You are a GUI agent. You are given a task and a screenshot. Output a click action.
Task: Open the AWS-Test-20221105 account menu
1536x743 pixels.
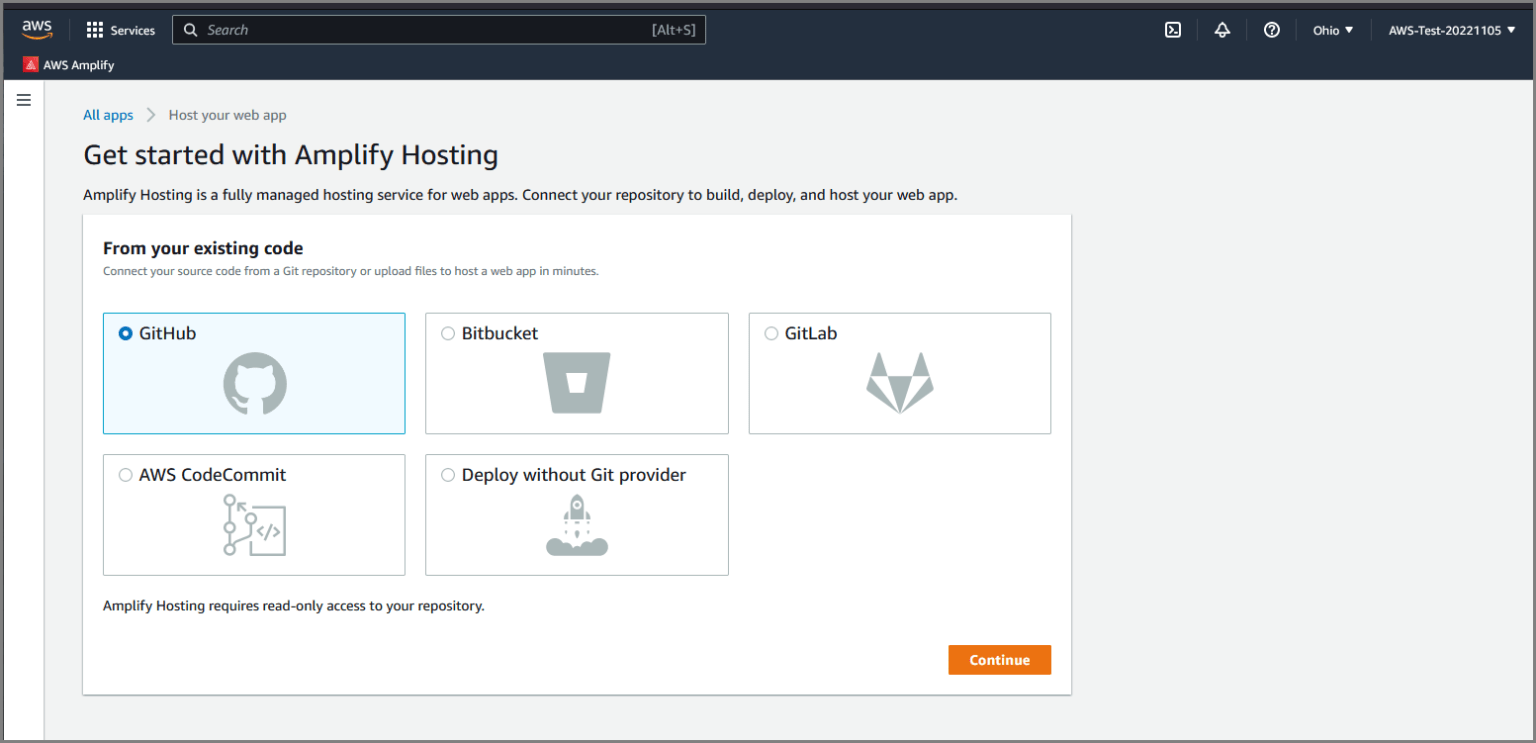point(1450,30)
